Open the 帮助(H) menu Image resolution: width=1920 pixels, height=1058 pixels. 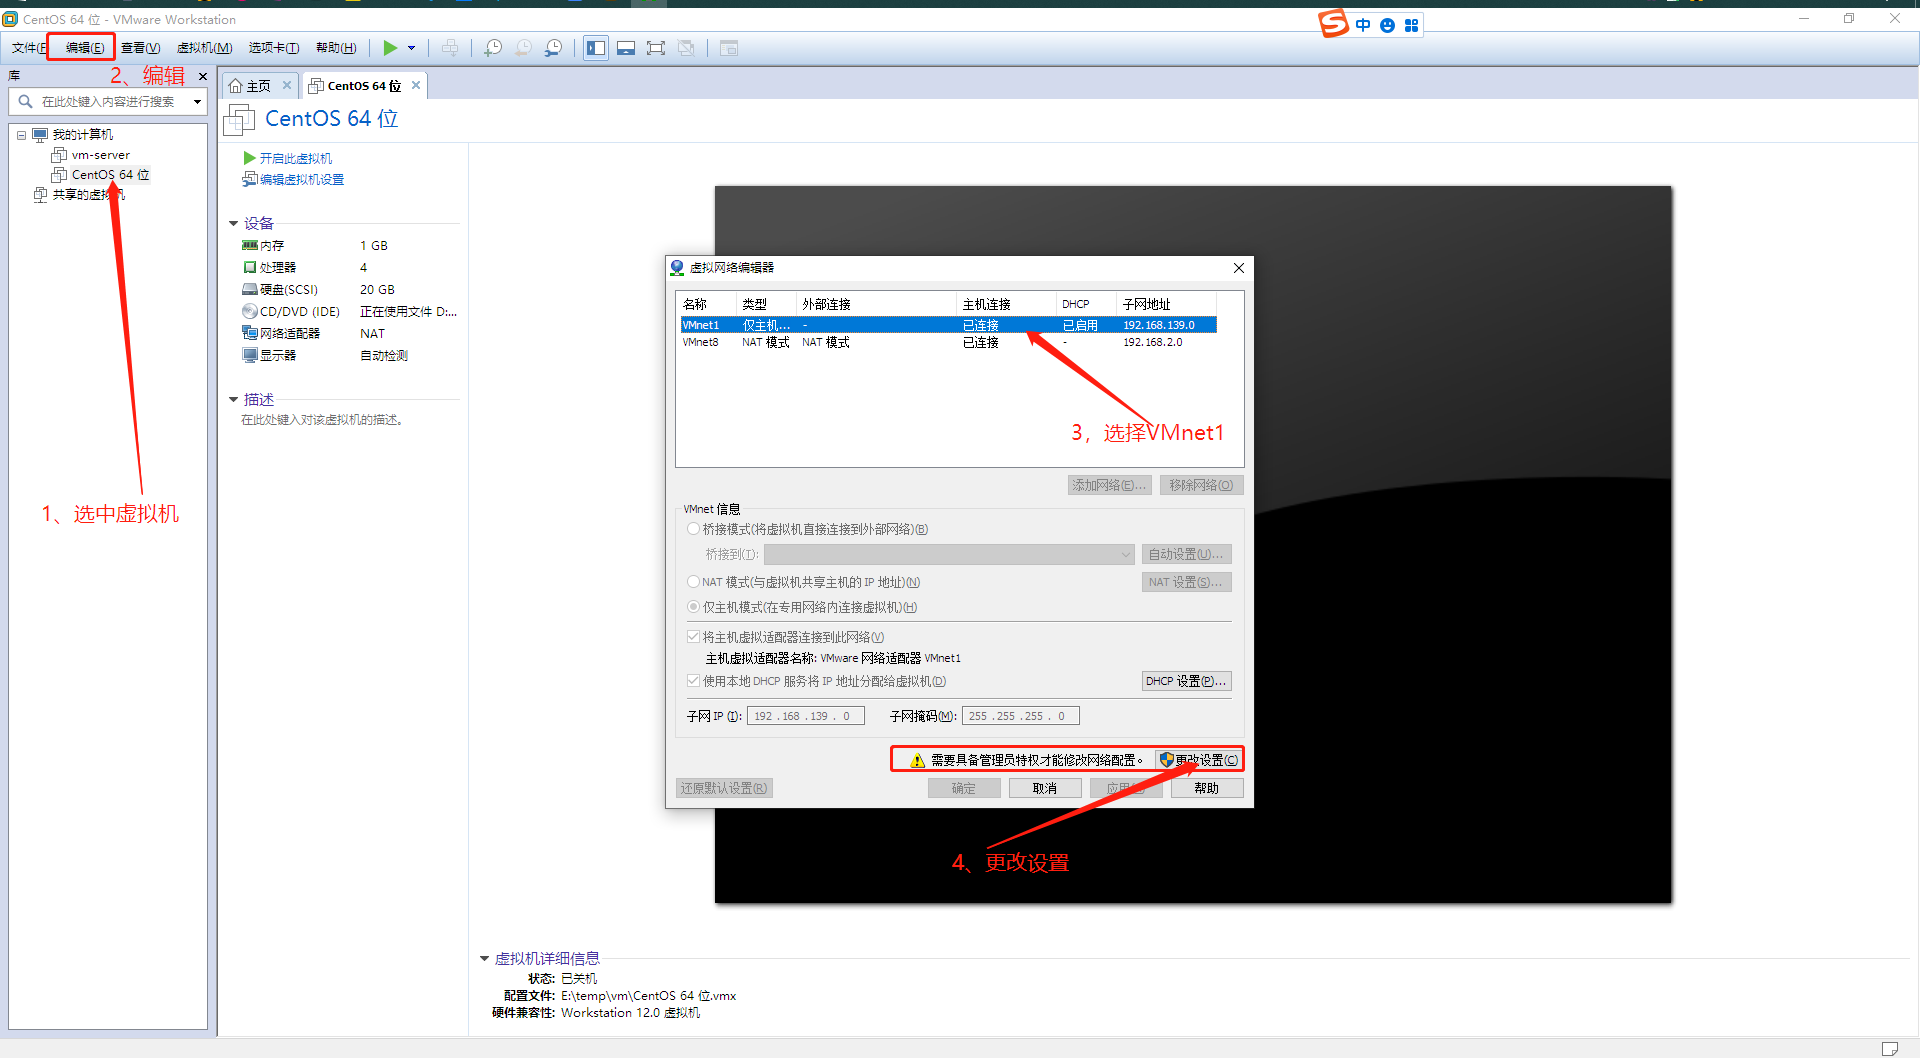coord(336,48)
